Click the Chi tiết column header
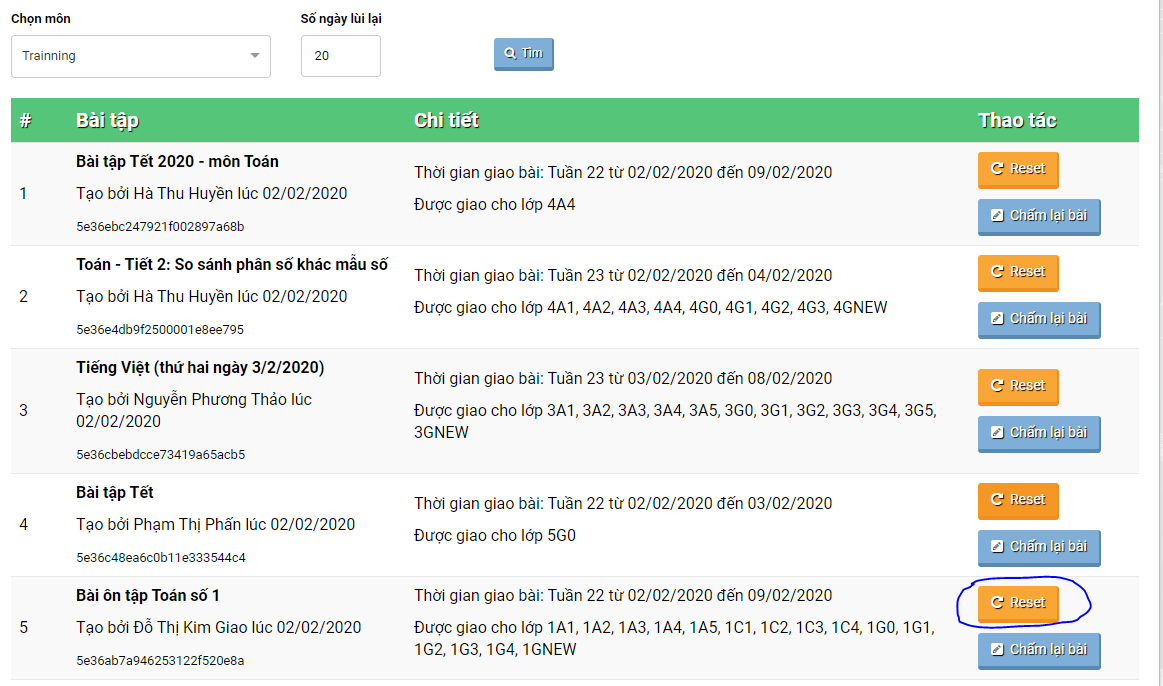Image resolution: width=1163 pixels, height=686 pixels. tap(446, 121)
